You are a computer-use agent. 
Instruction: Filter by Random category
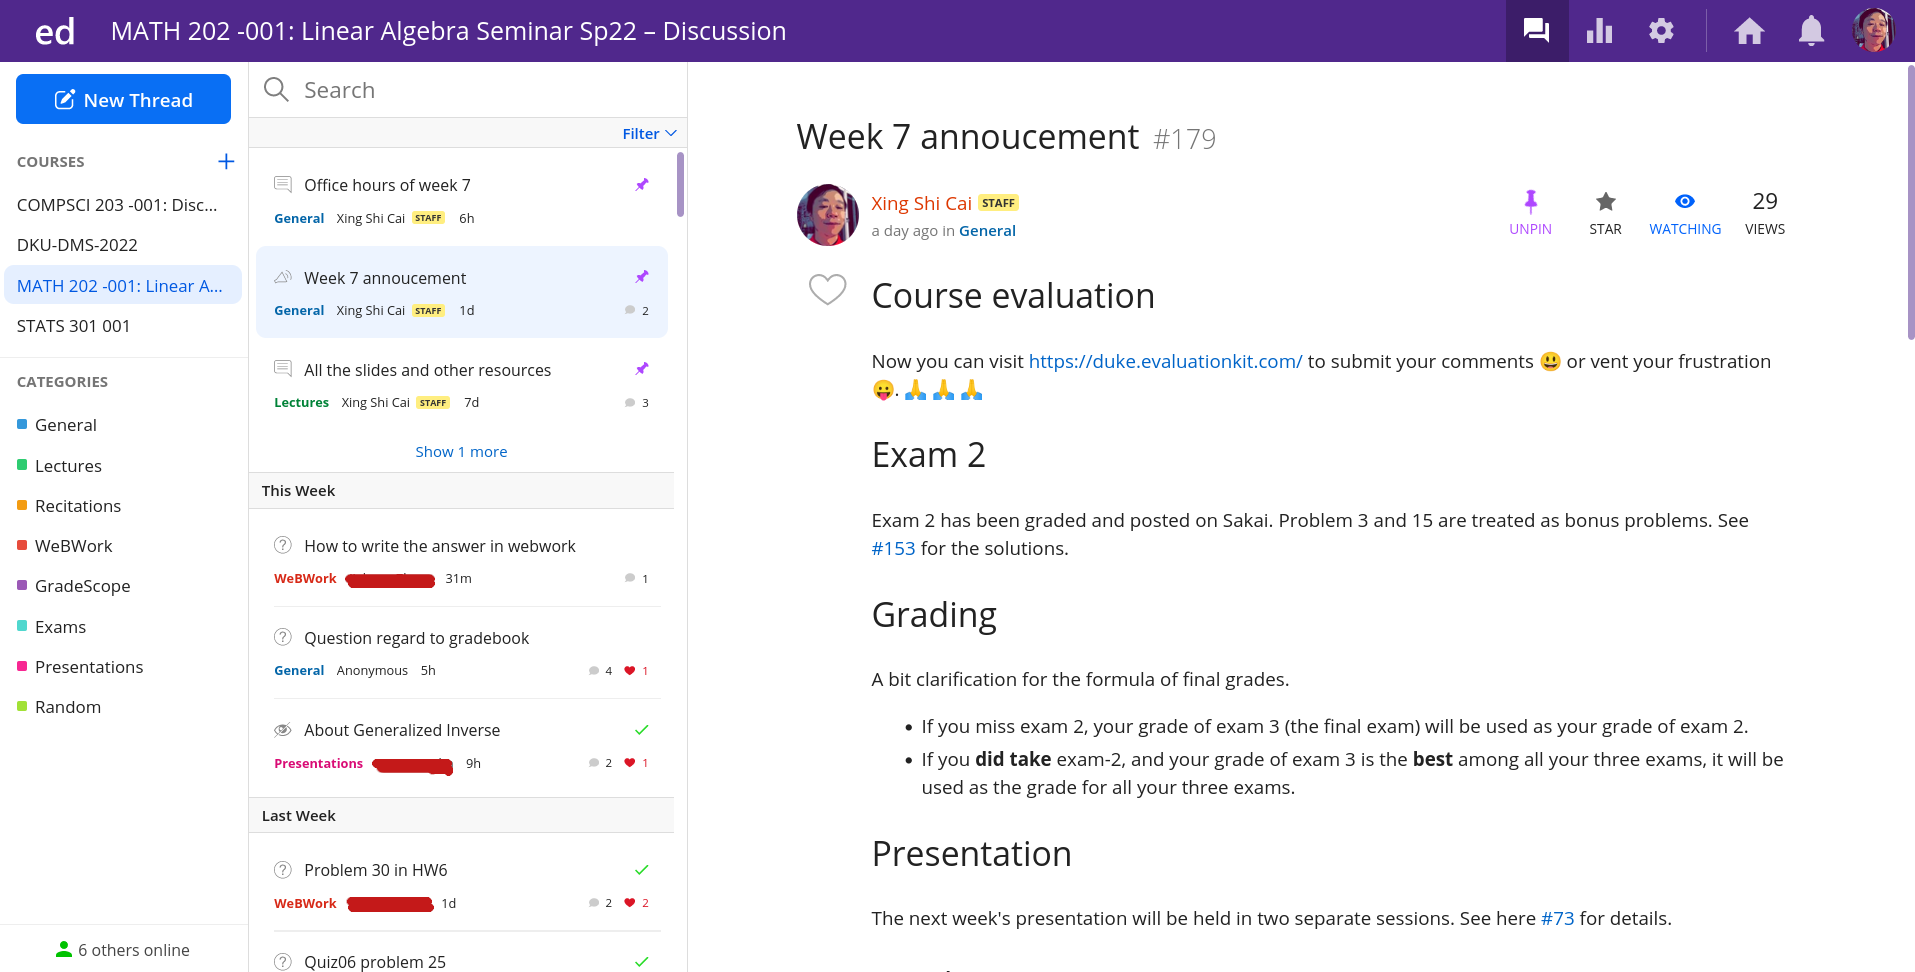click(59, 707)
